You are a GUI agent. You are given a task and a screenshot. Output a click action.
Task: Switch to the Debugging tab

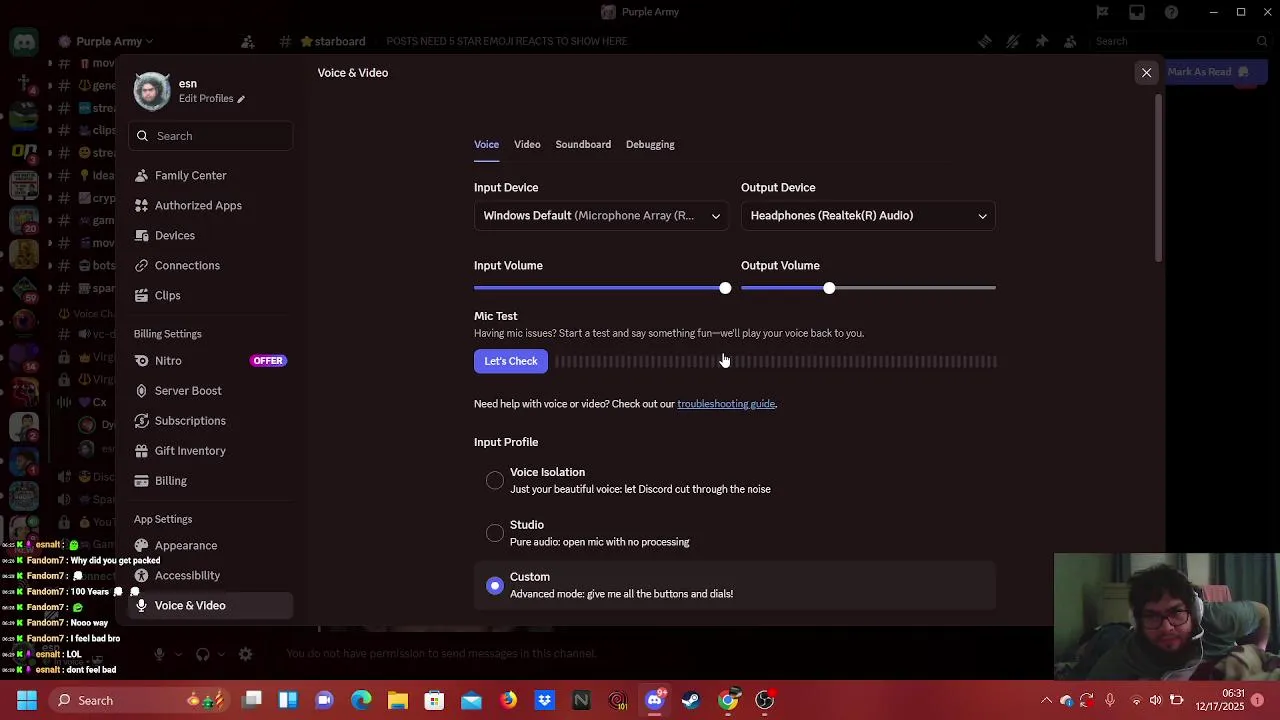point(650,144)
